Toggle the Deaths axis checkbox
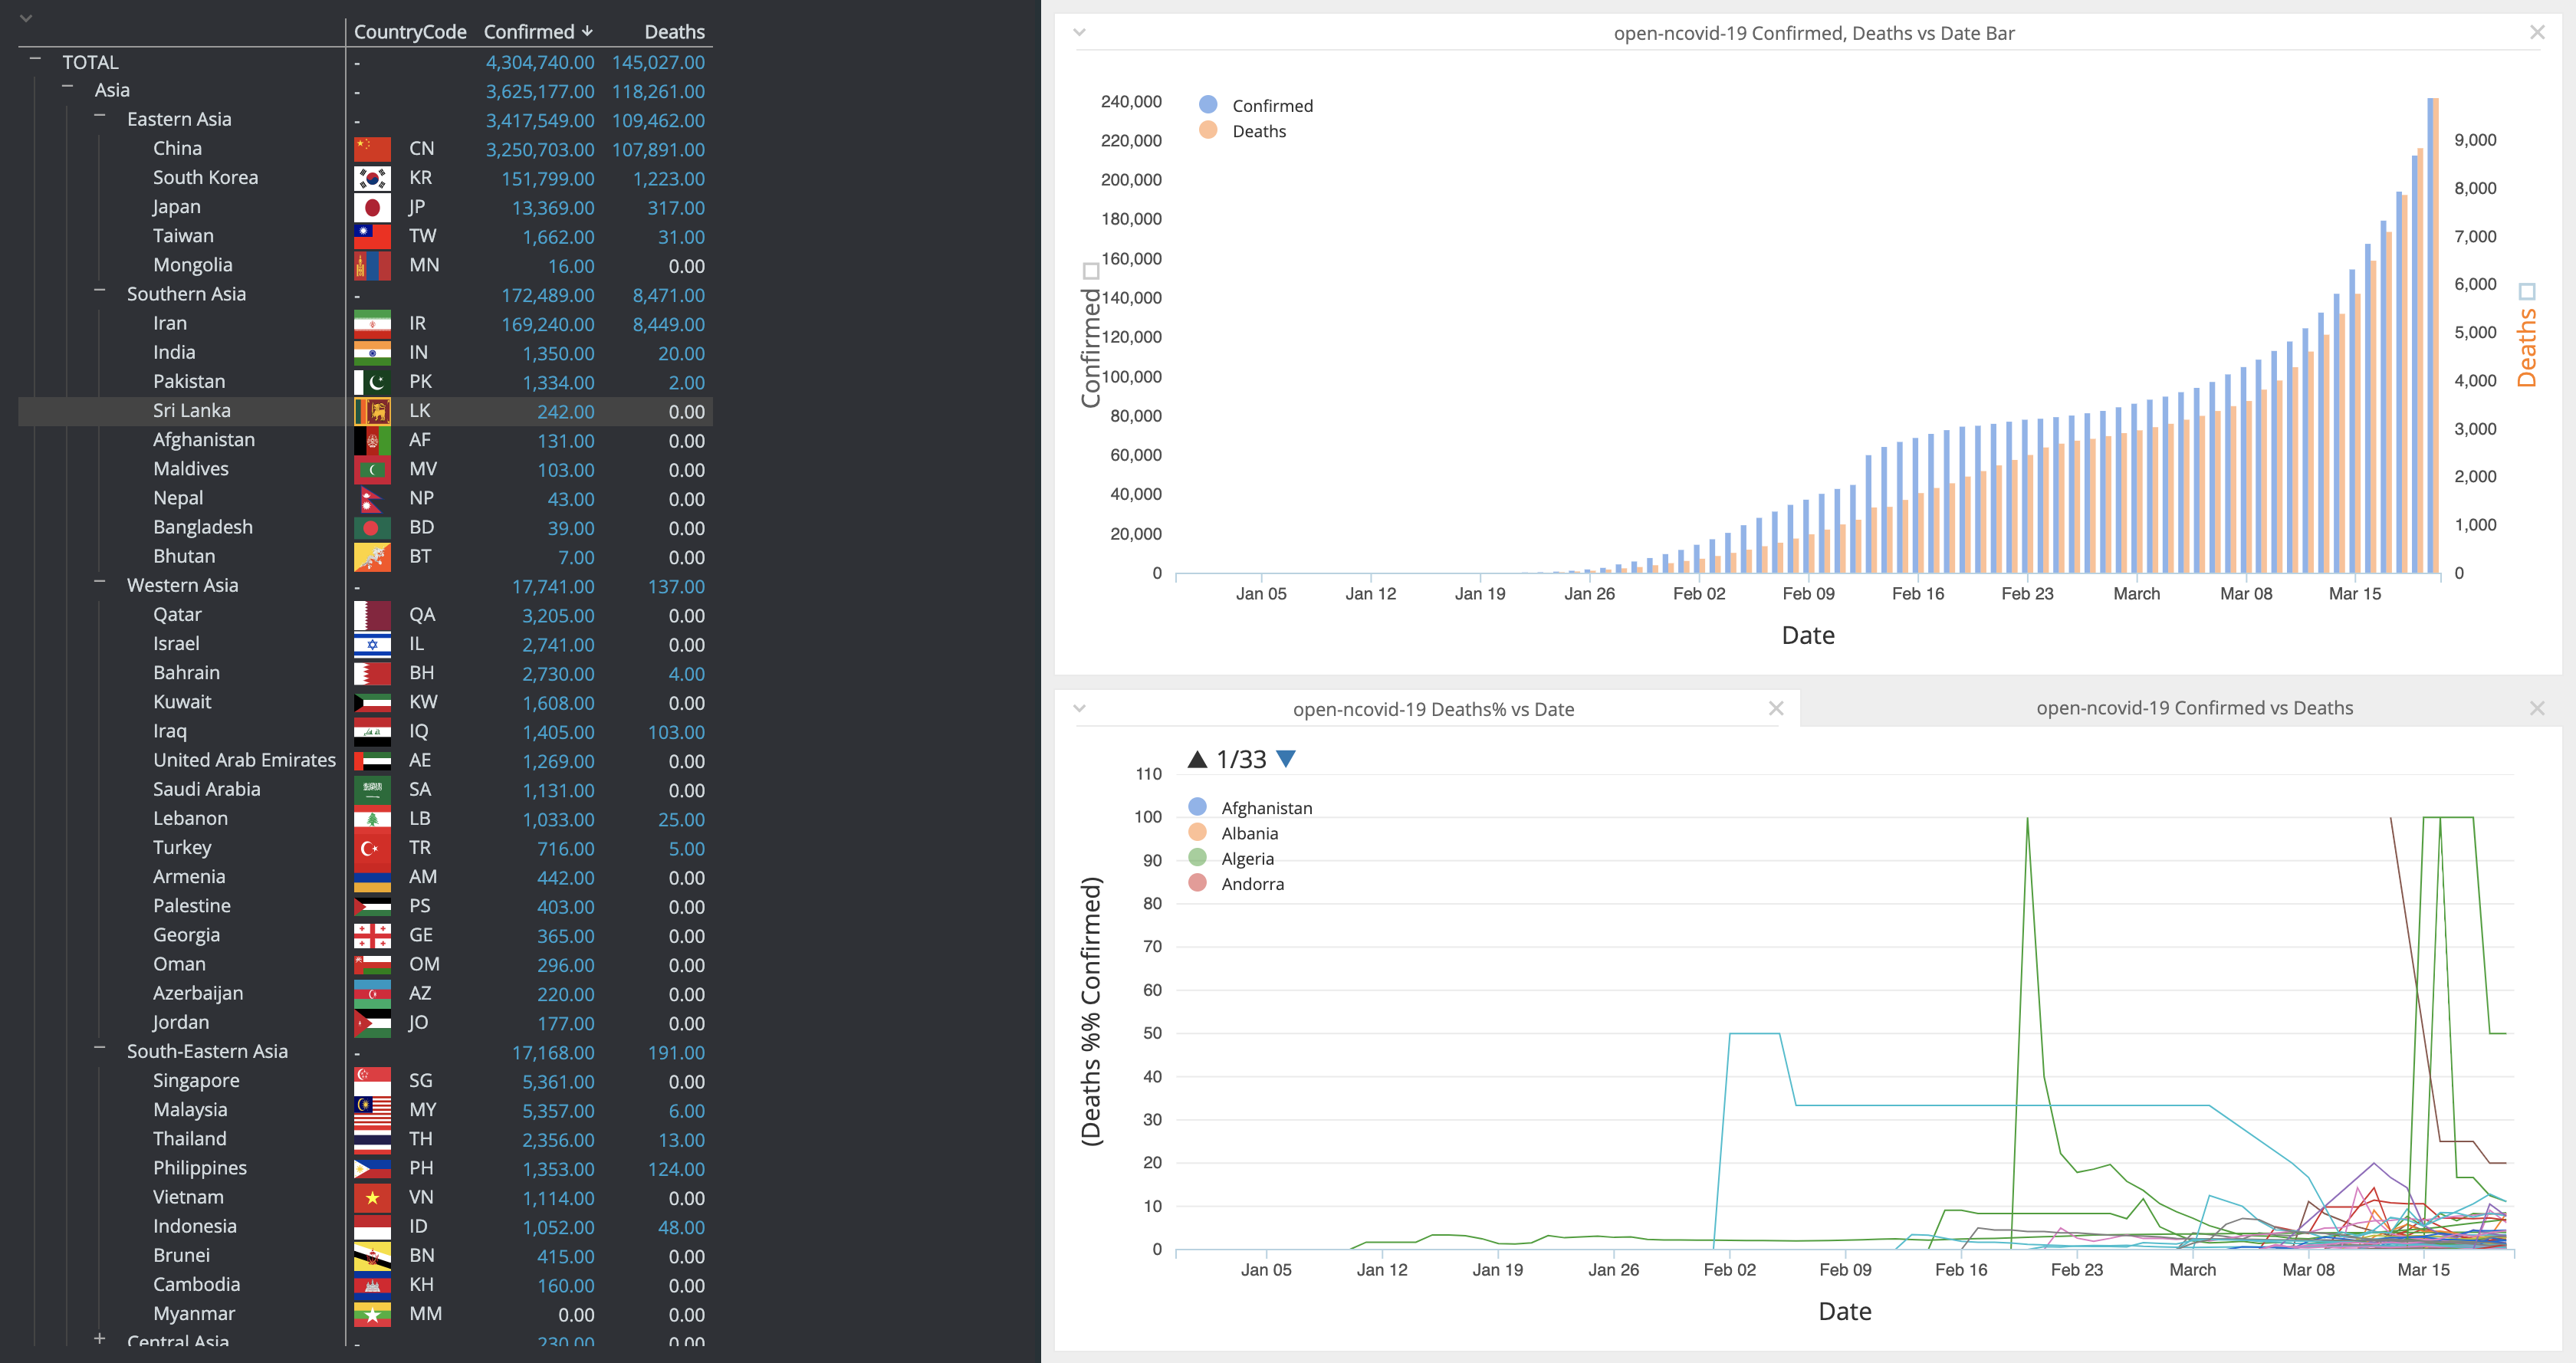This screenshot has width=2576, height=1363. [x=2527, y=292]
